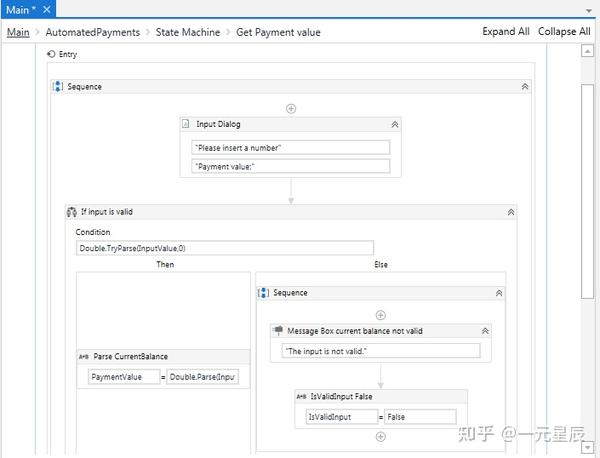Navigate to Main in the breadcrumb
The image size is (600, 458).
click(18, 32)
